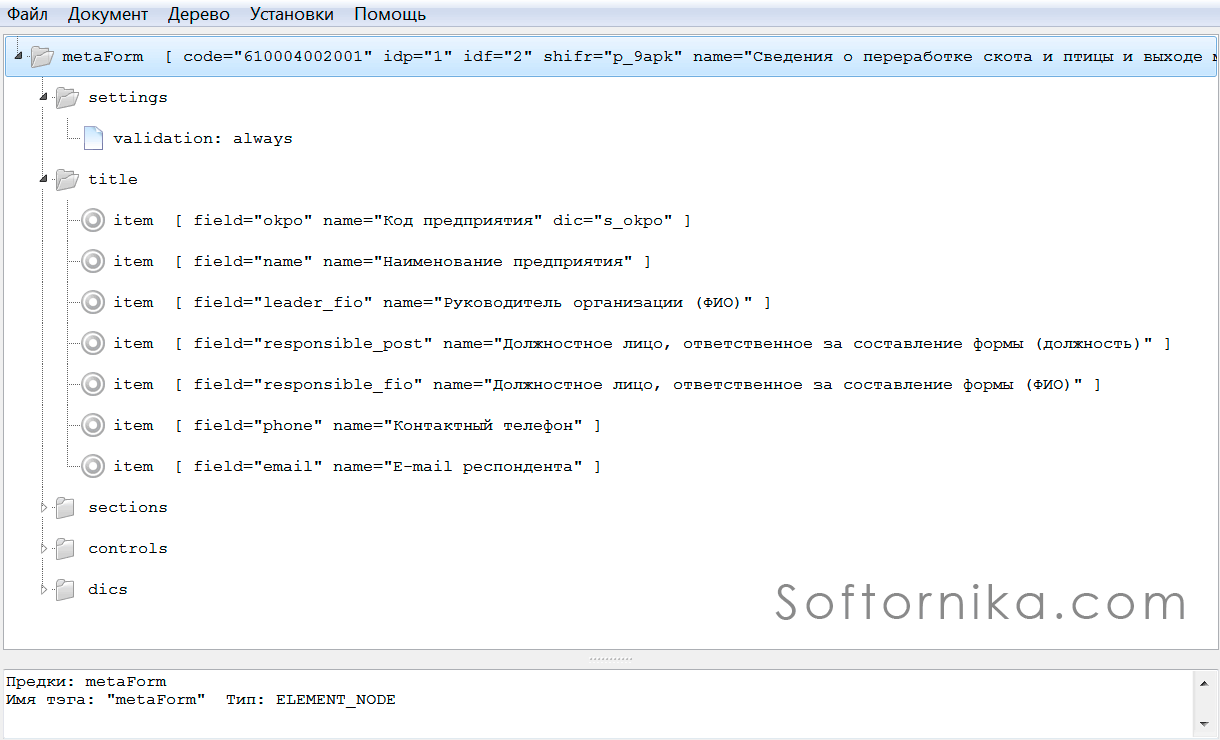Click the title folder icon
Image resolution: width=1220 pixels, height=740 pixels.
coord(66,180)
